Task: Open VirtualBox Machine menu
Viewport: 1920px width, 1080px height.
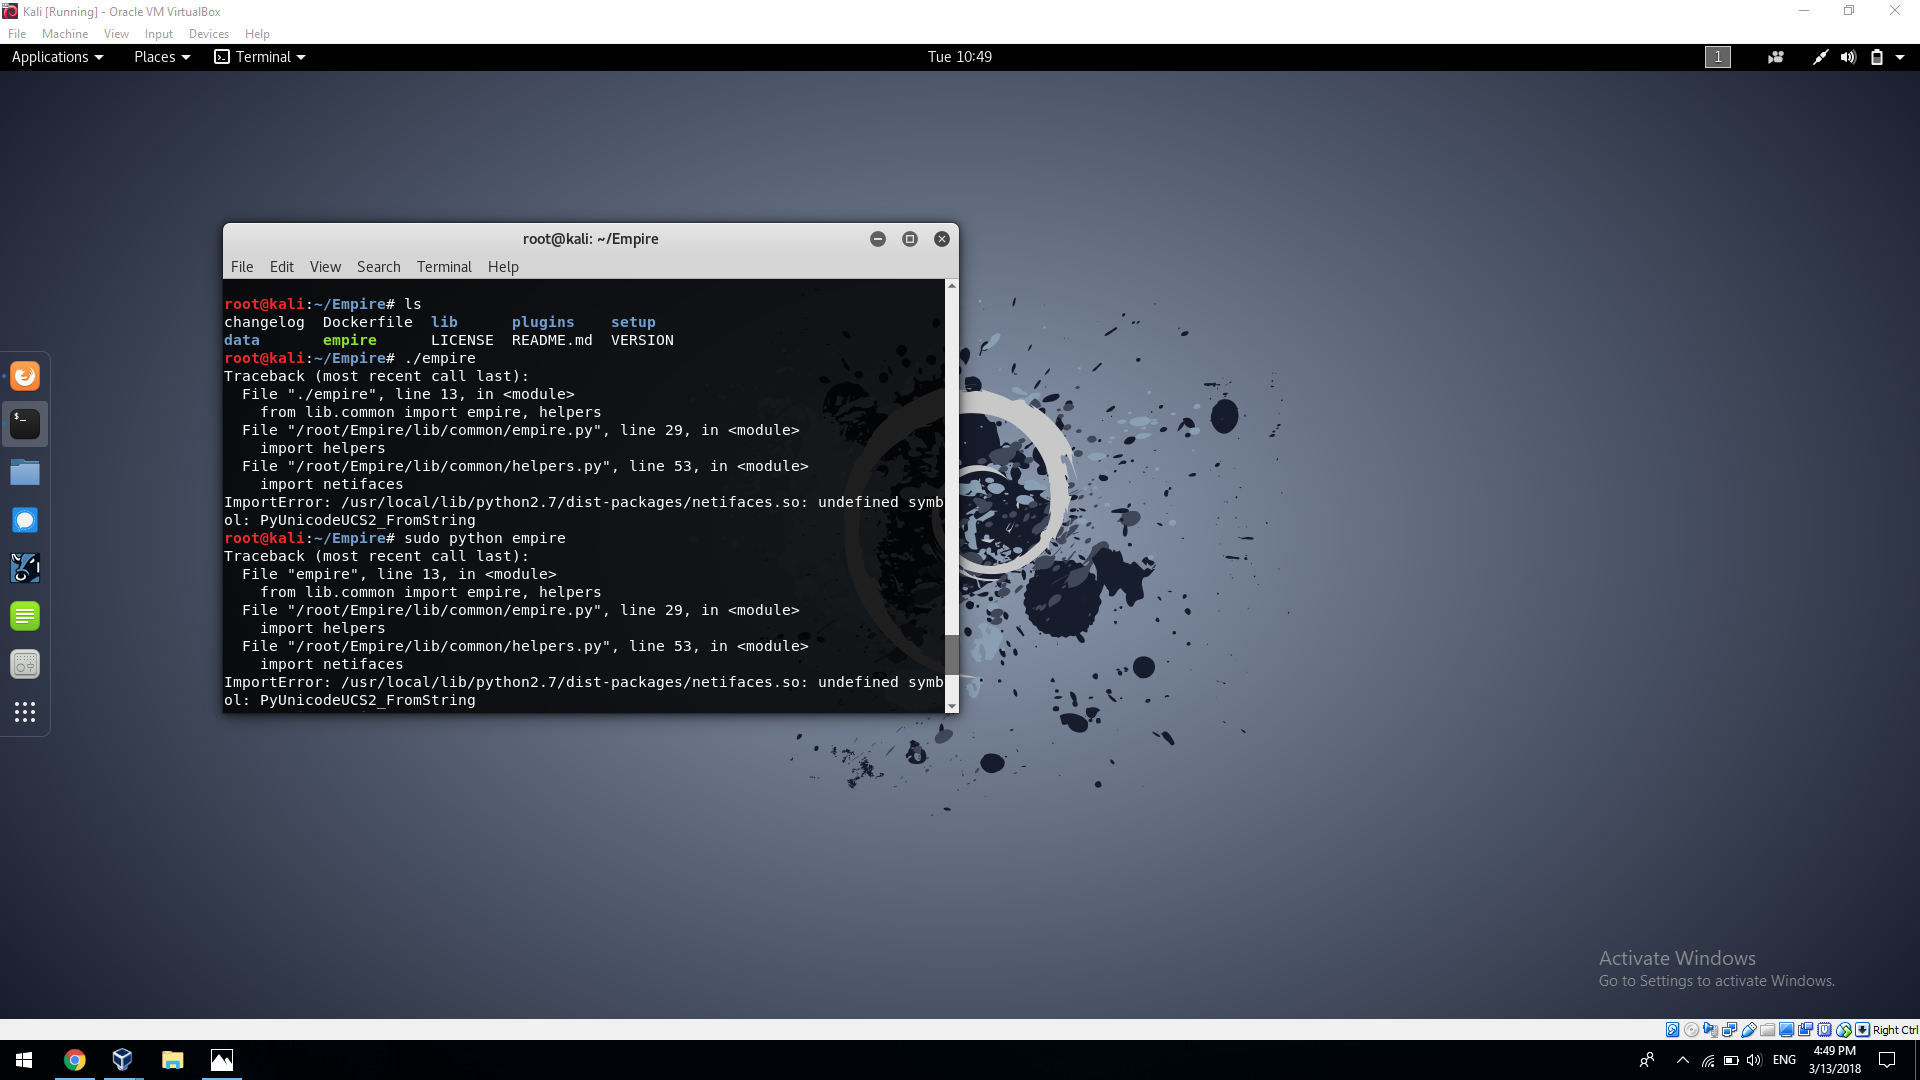Action: 65,34
